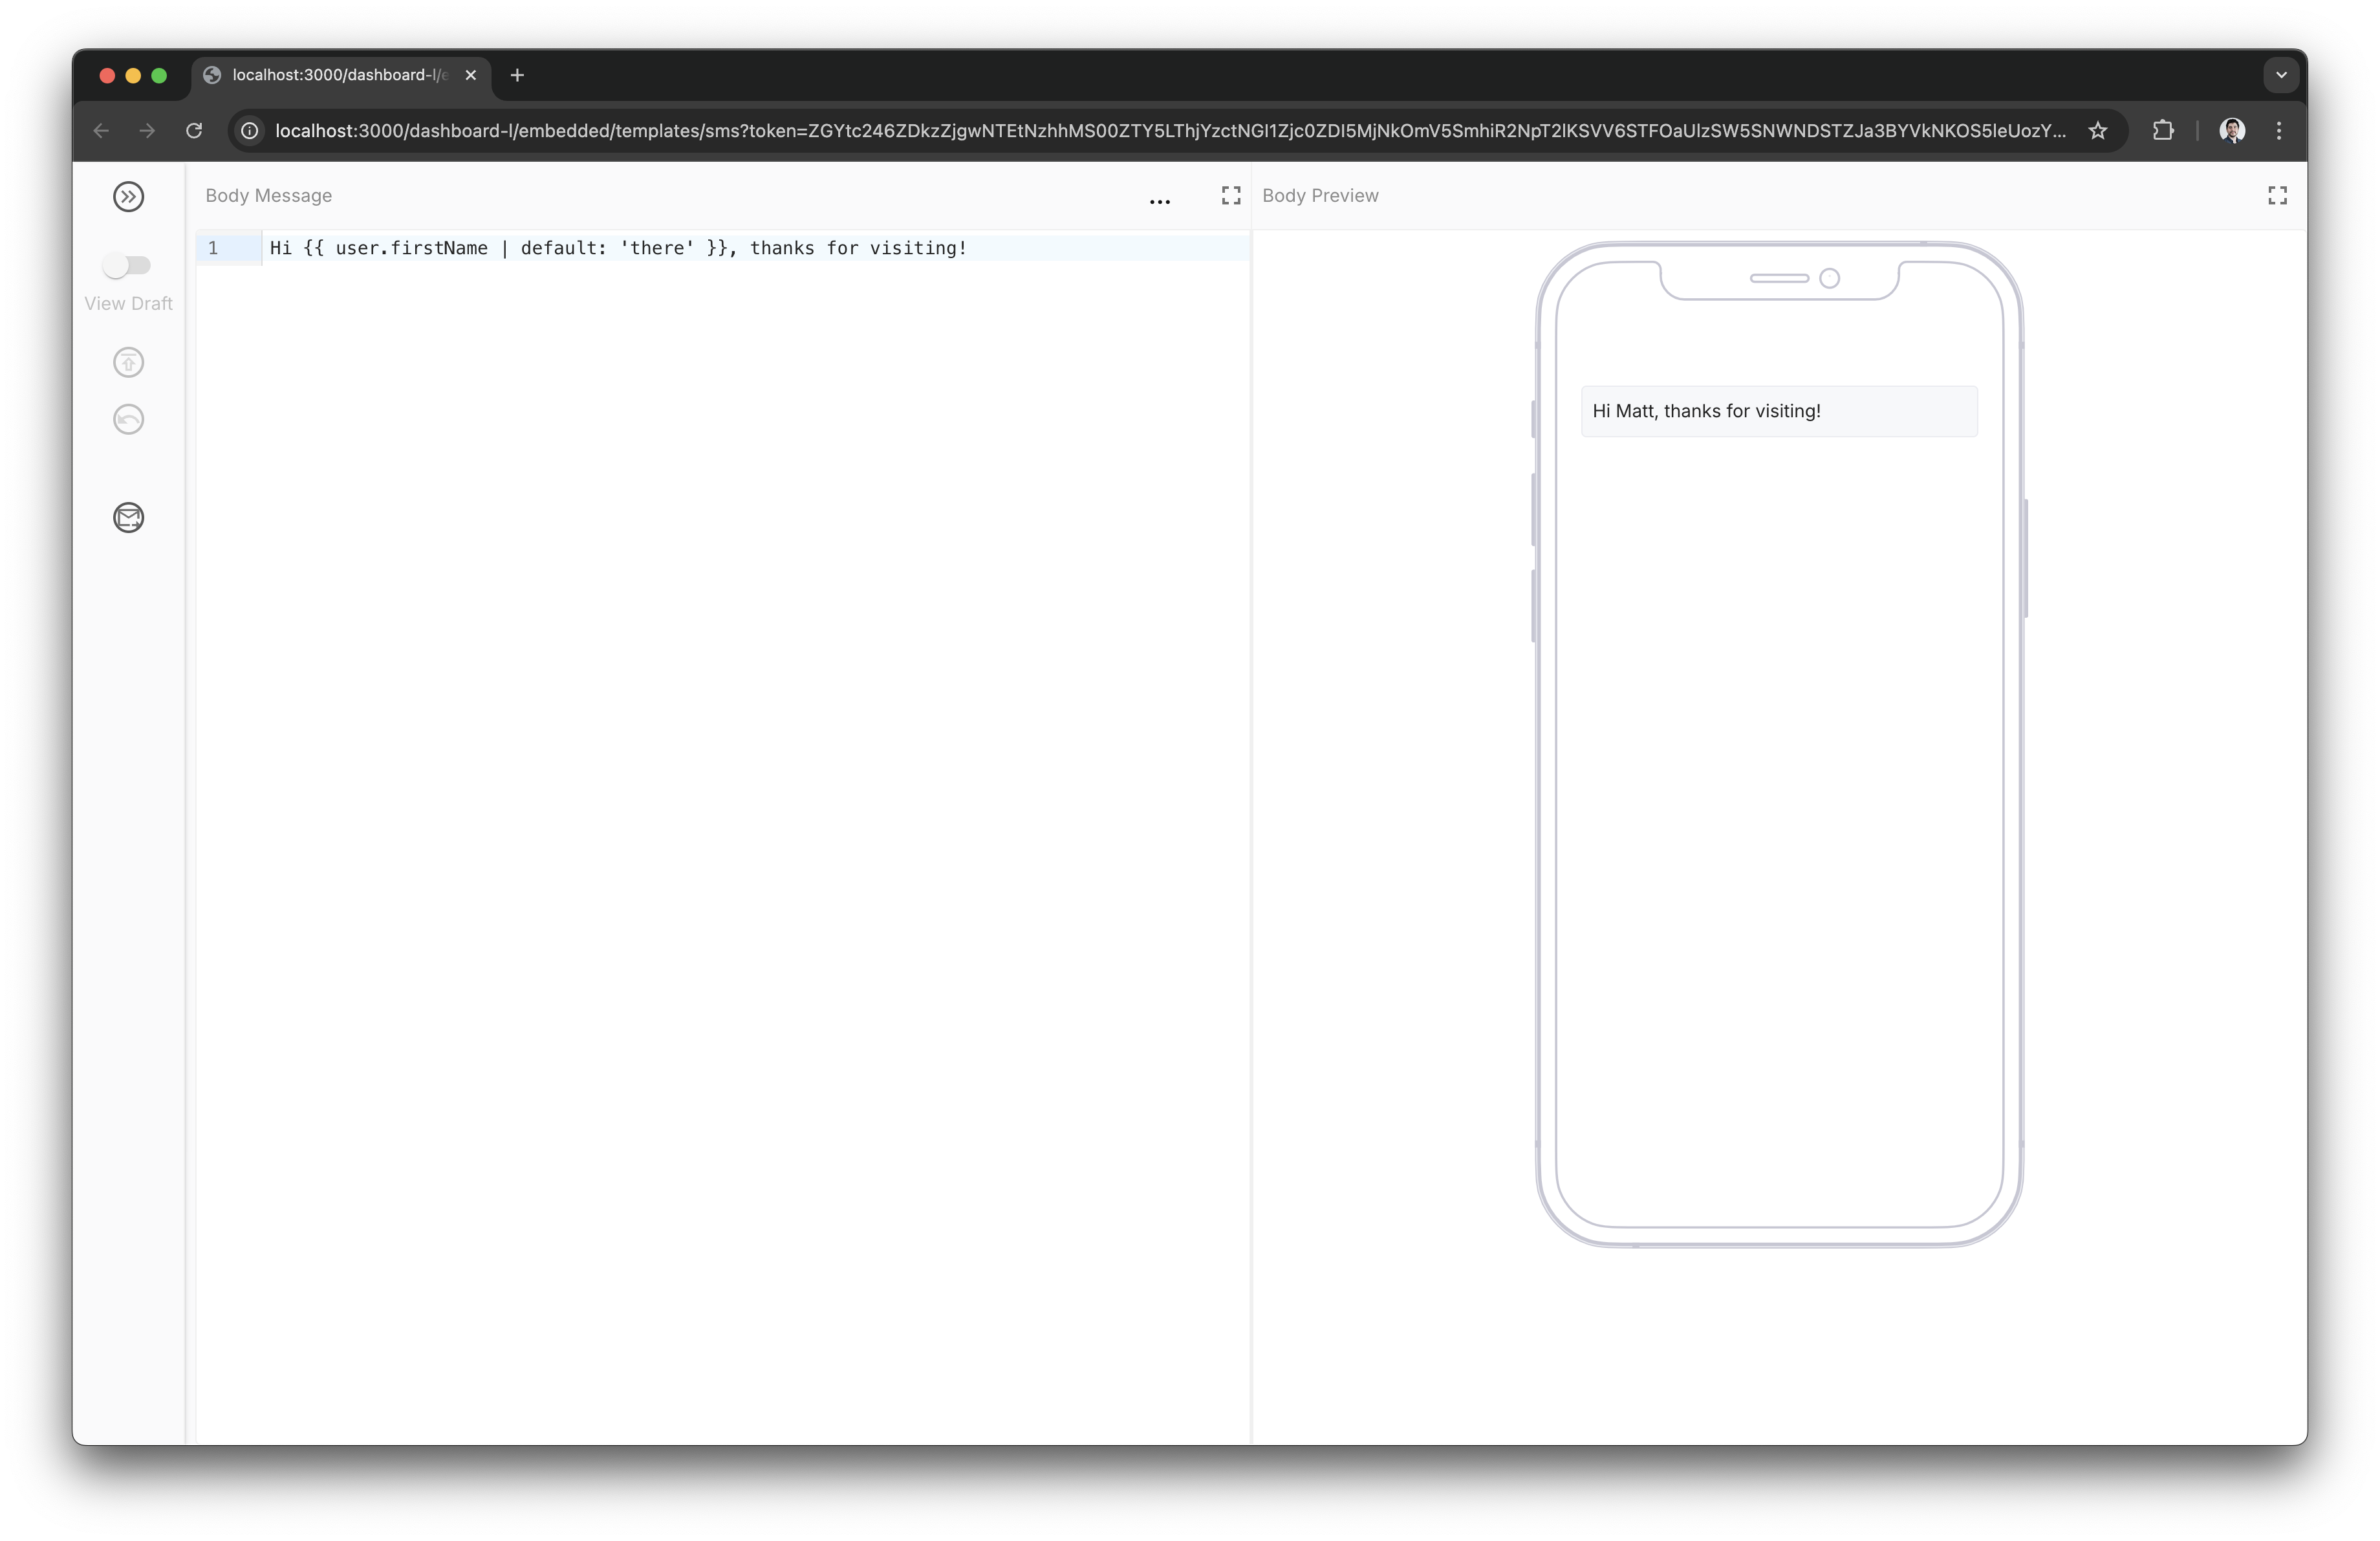
Task: Expand the sidebar with double-chevron icon
Action: point(128,197)
